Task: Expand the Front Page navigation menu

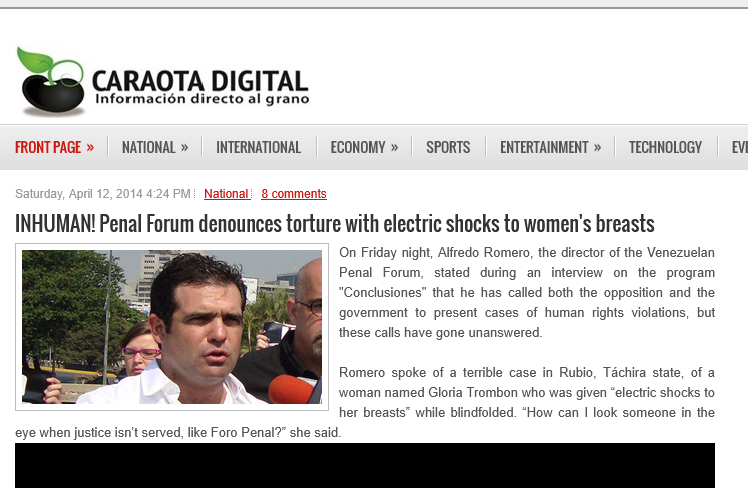Action: (54, 147)
